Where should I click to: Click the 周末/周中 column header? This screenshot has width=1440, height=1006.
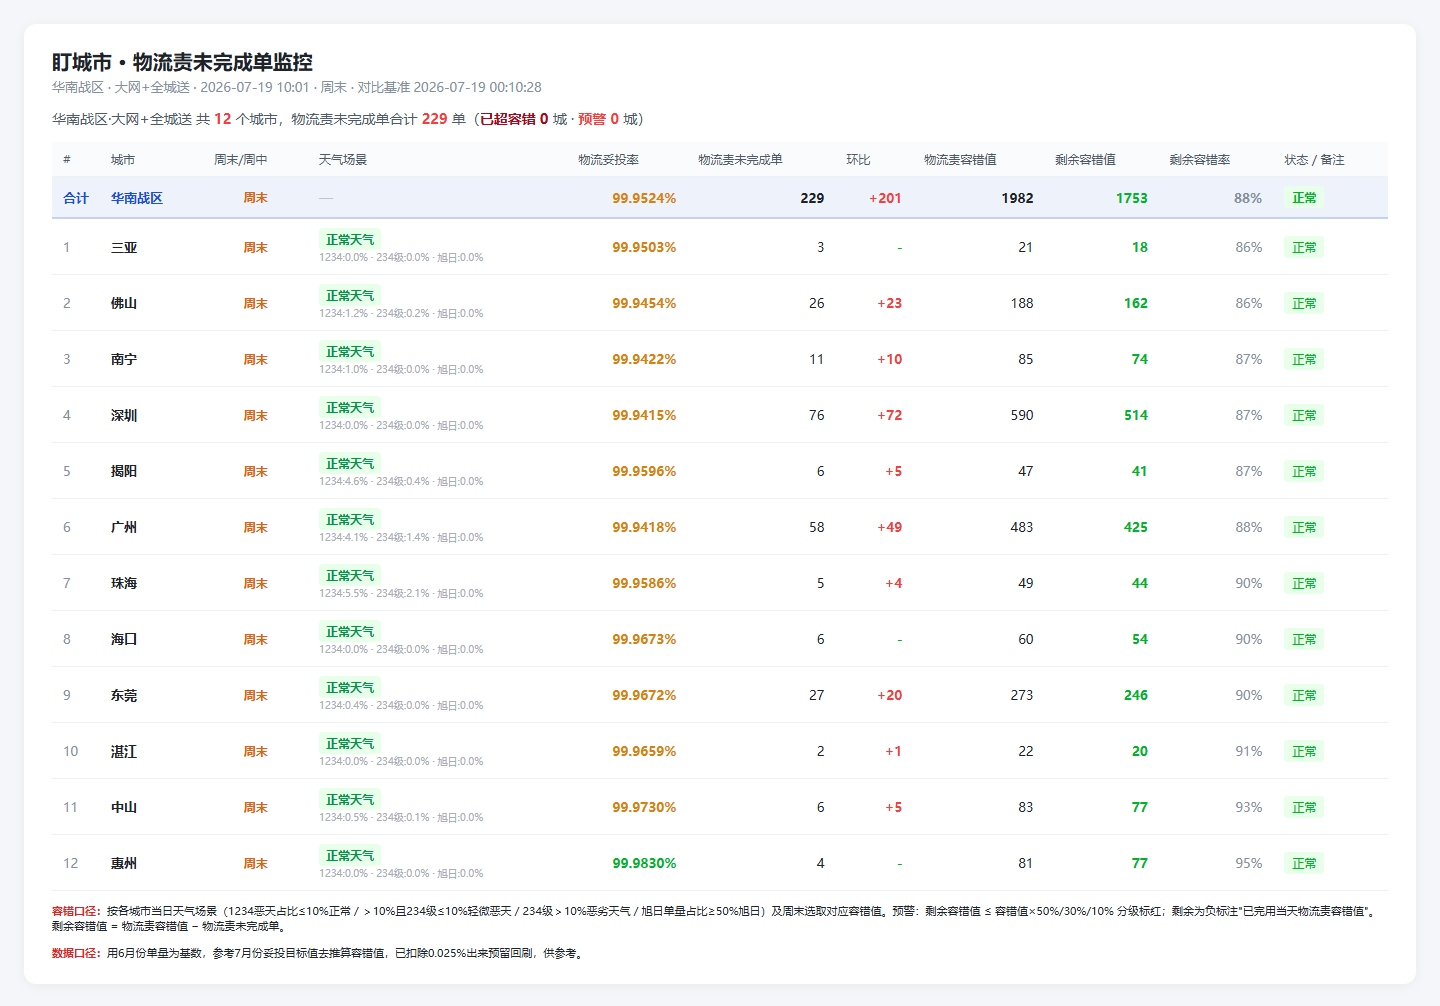pyautogui.click(x=241, y=160)
